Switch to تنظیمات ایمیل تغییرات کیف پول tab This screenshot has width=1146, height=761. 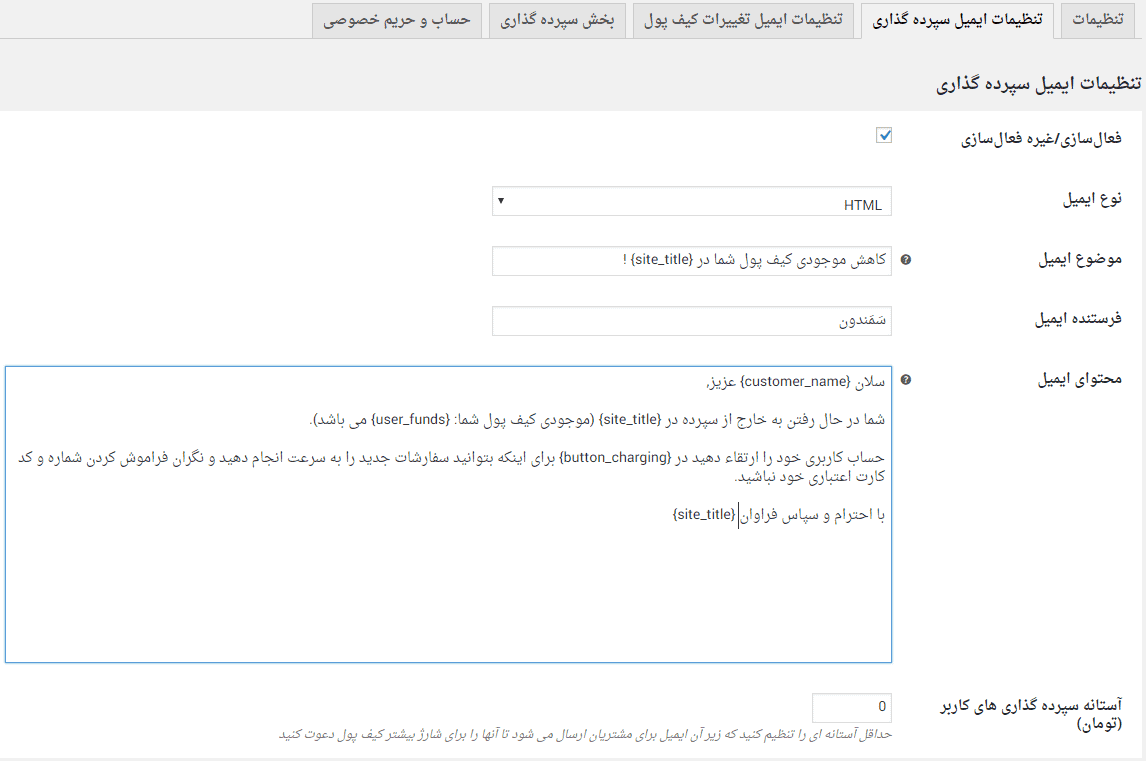743,20
